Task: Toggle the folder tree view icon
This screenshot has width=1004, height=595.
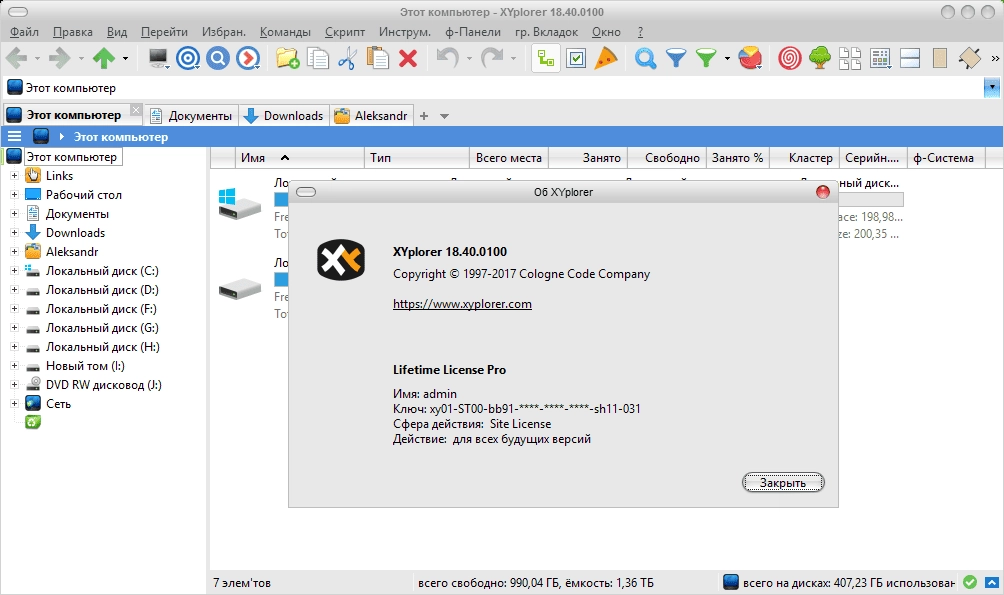Action: (546, 58)
